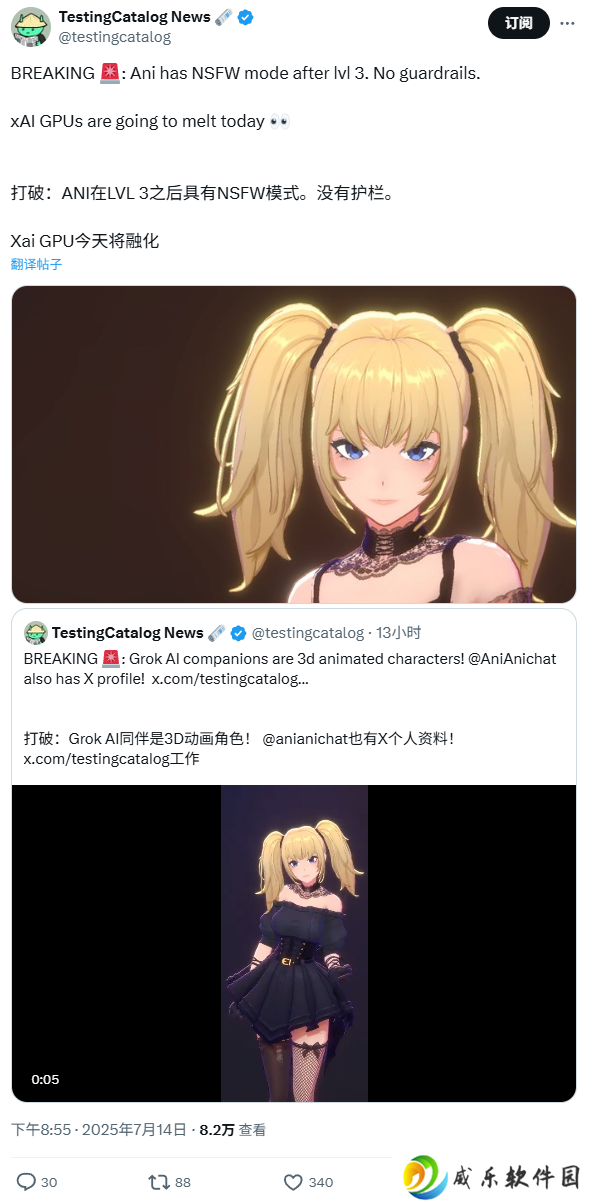Open the three-dot more options menu

click(569, 22)
